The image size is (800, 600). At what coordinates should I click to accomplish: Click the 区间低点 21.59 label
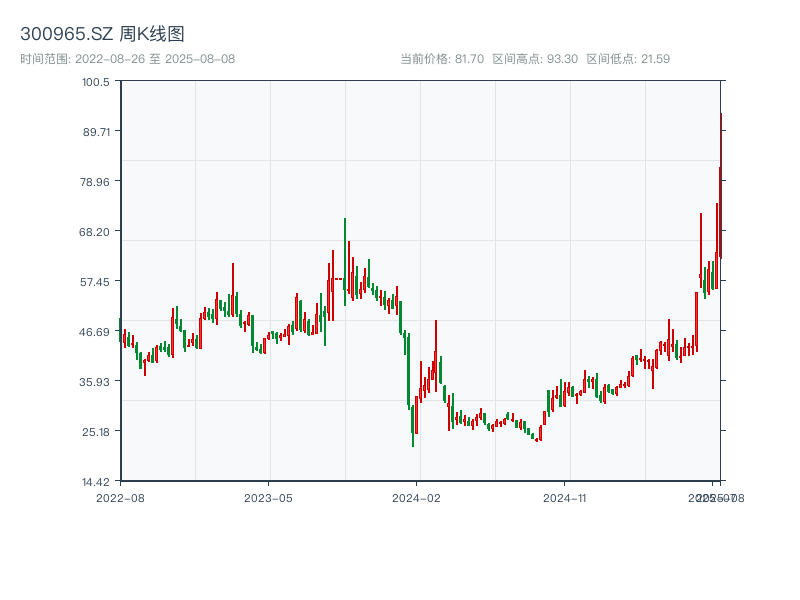click(628, 59)
